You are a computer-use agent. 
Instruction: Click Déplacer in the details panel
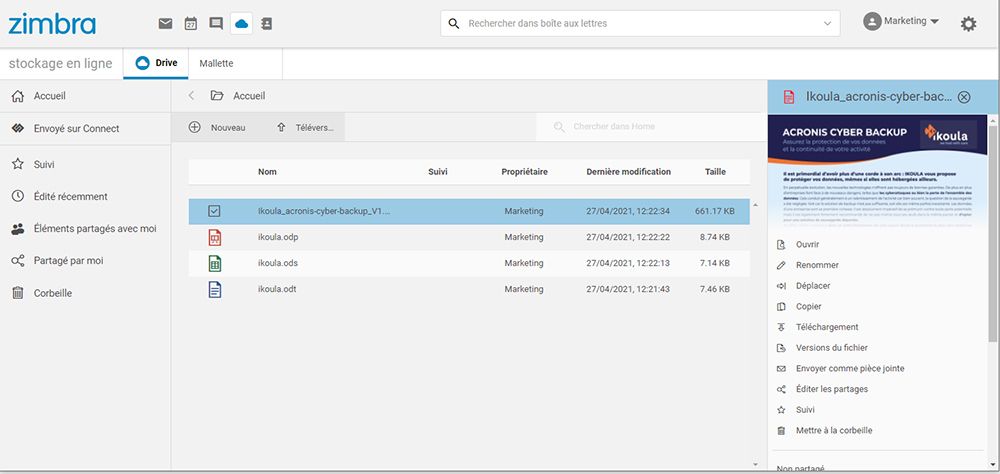pyautogui.click(x=812, y=286)
